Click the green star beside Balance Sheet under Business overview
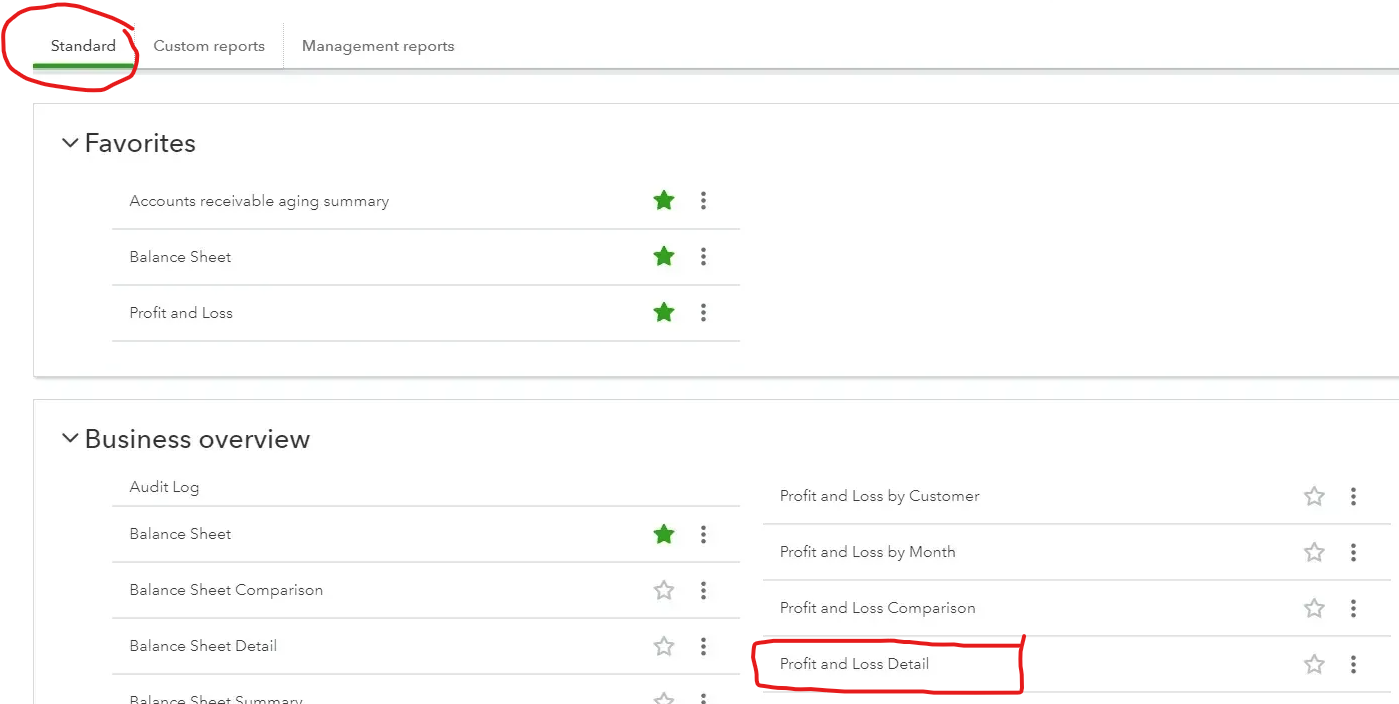Image resolution: width=1399 pixels, height=704 pixels. tap(663, 534)
